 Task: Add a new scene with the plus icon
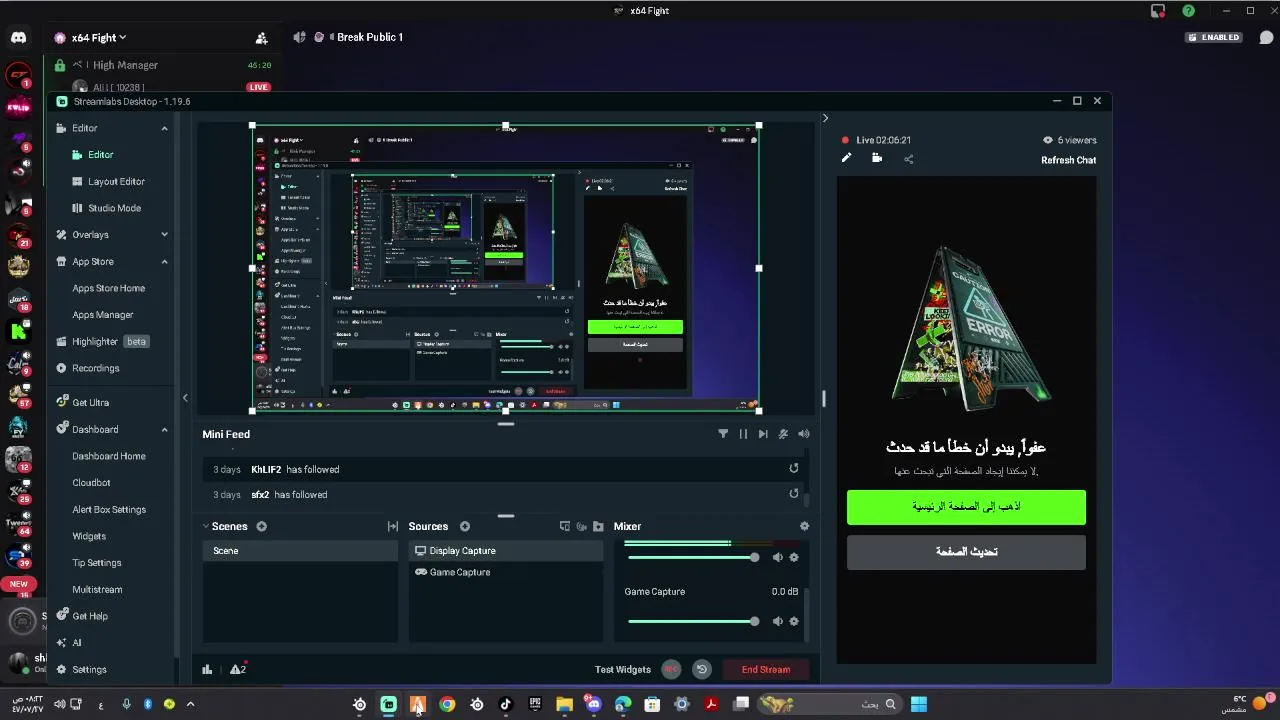(261, 526)
